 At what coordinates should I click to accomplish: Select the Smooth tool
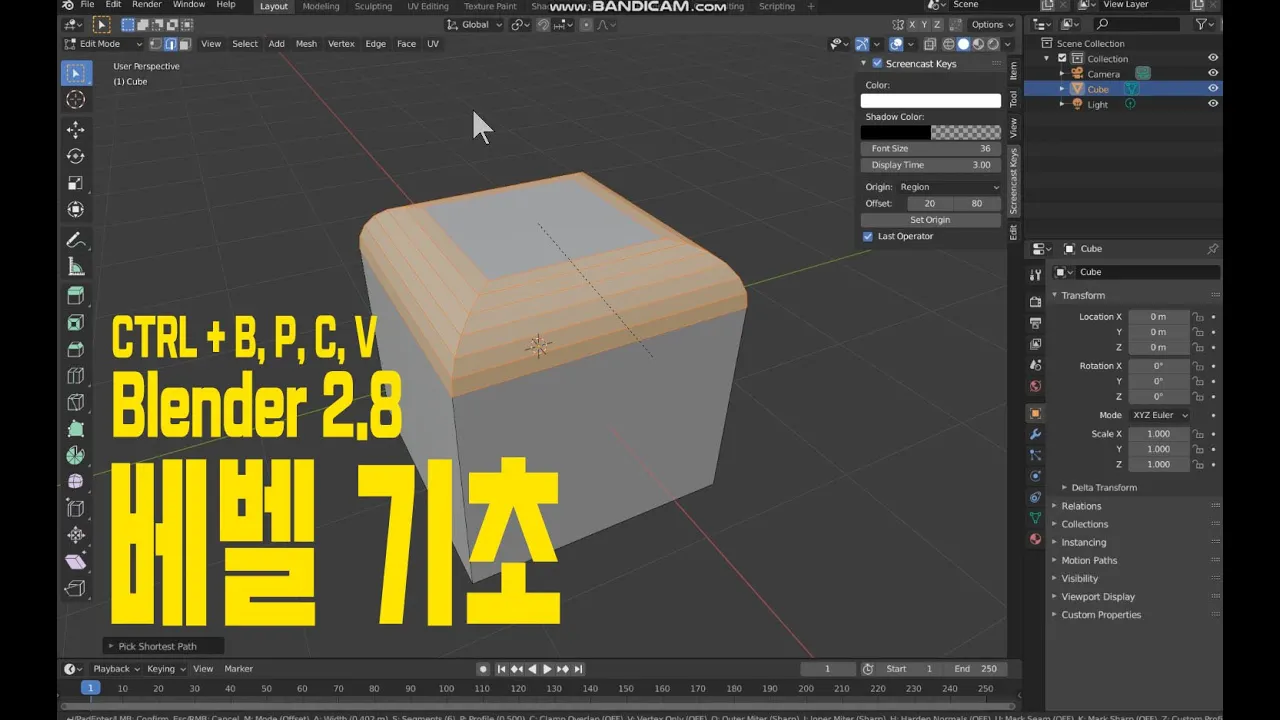pos(75,482)
